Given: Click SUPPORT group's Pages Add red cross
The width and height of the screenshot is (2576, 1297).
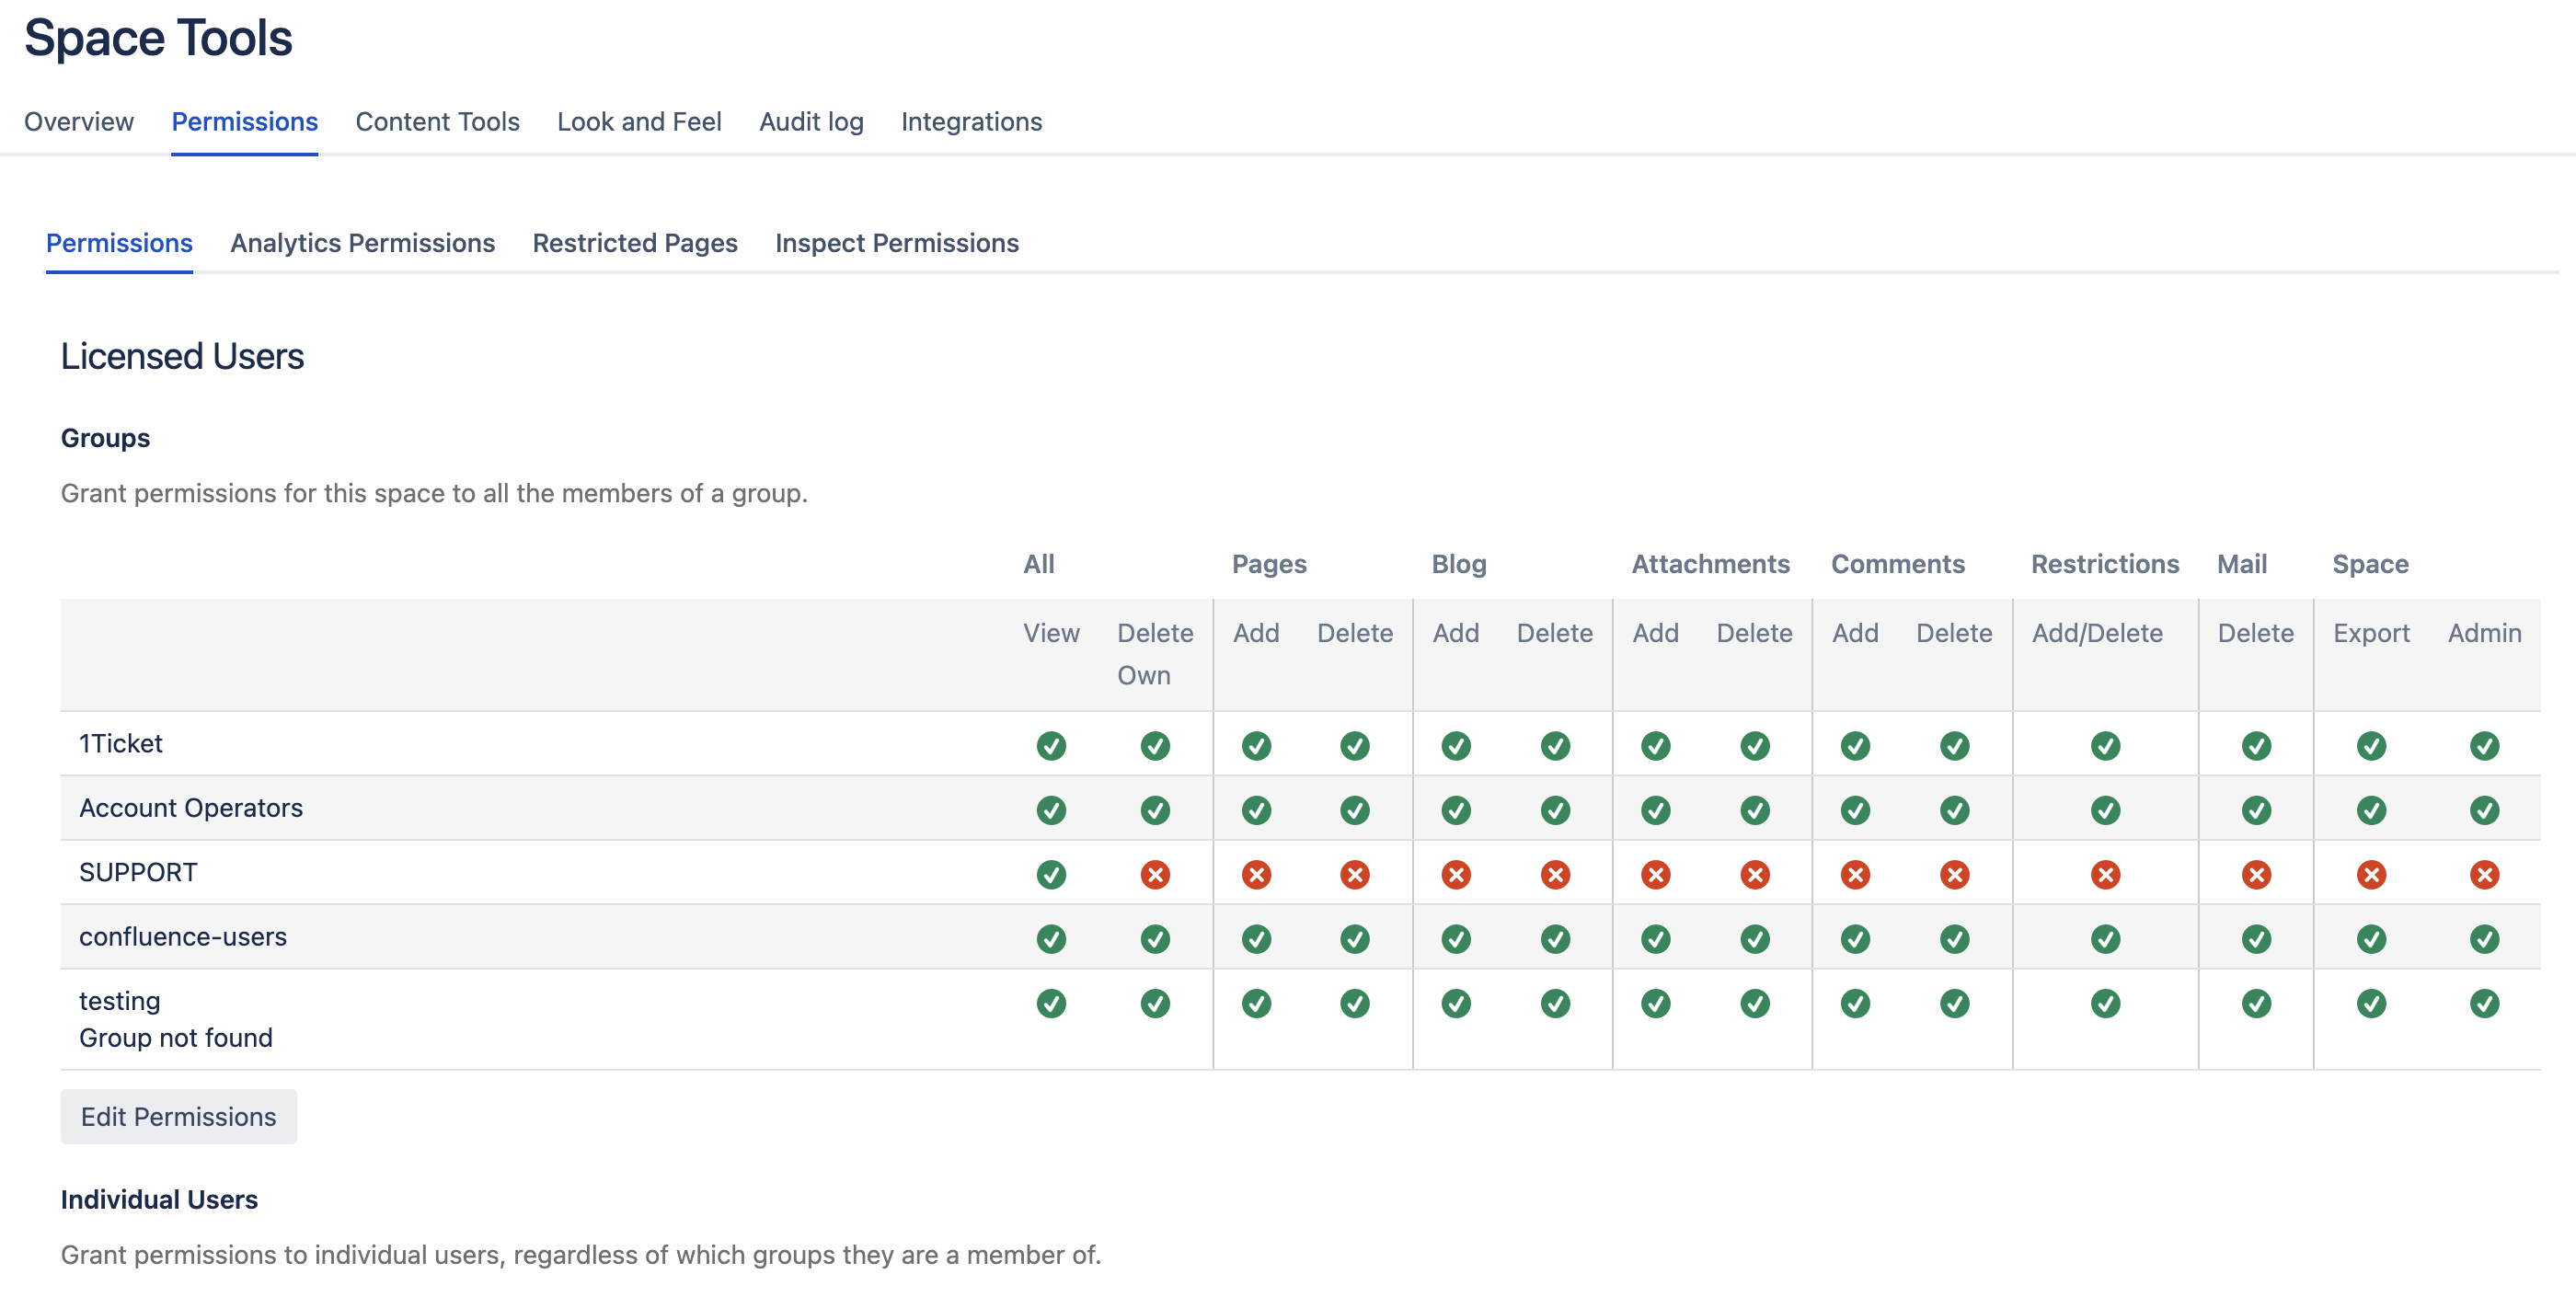Looking at the screenshot, I should 1256,875.
